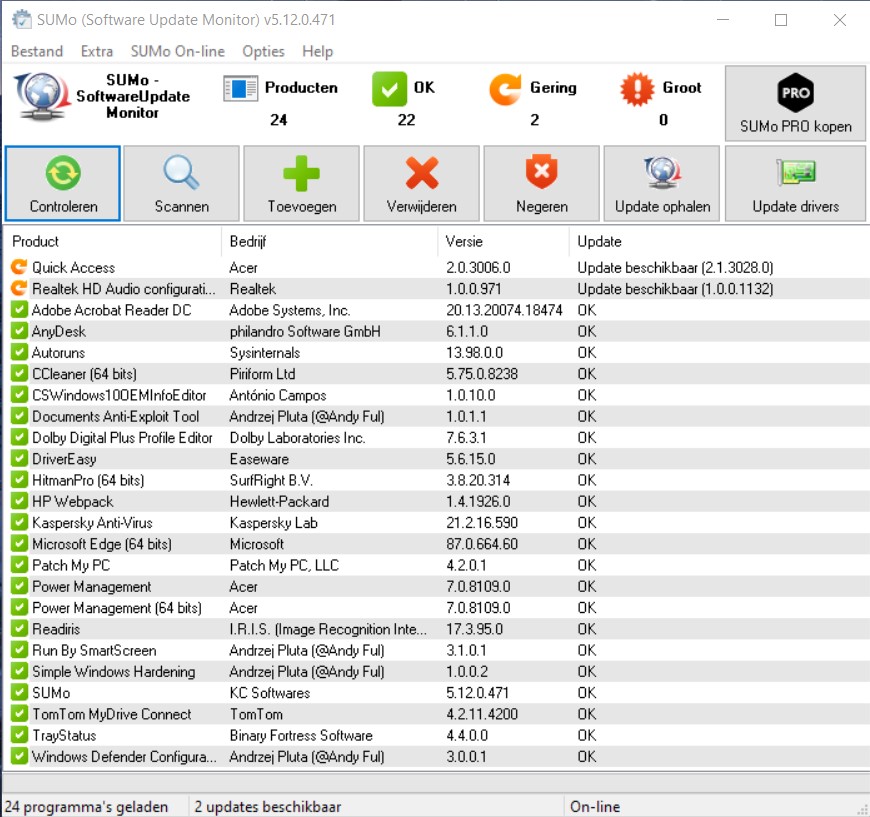Select the Simple Windows Hardening row
The height and width of the screenshot is (817, 870).
click(436, 672)
